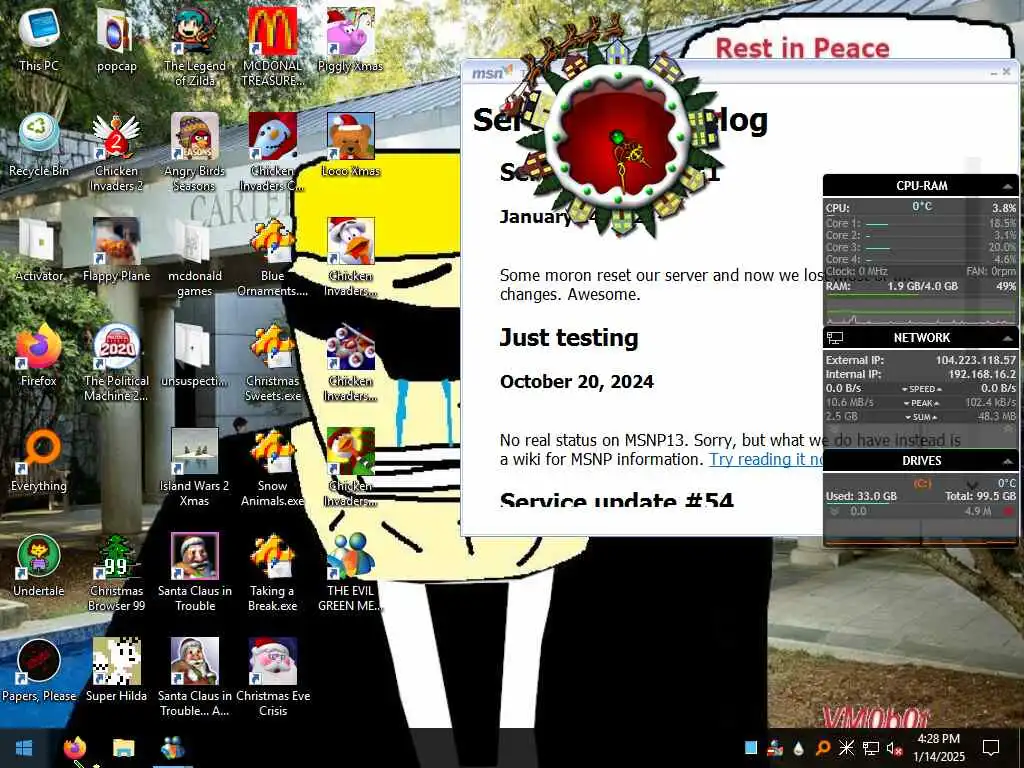Open the mcdonald games folder

pyautogui.click(x=195, y=257)
